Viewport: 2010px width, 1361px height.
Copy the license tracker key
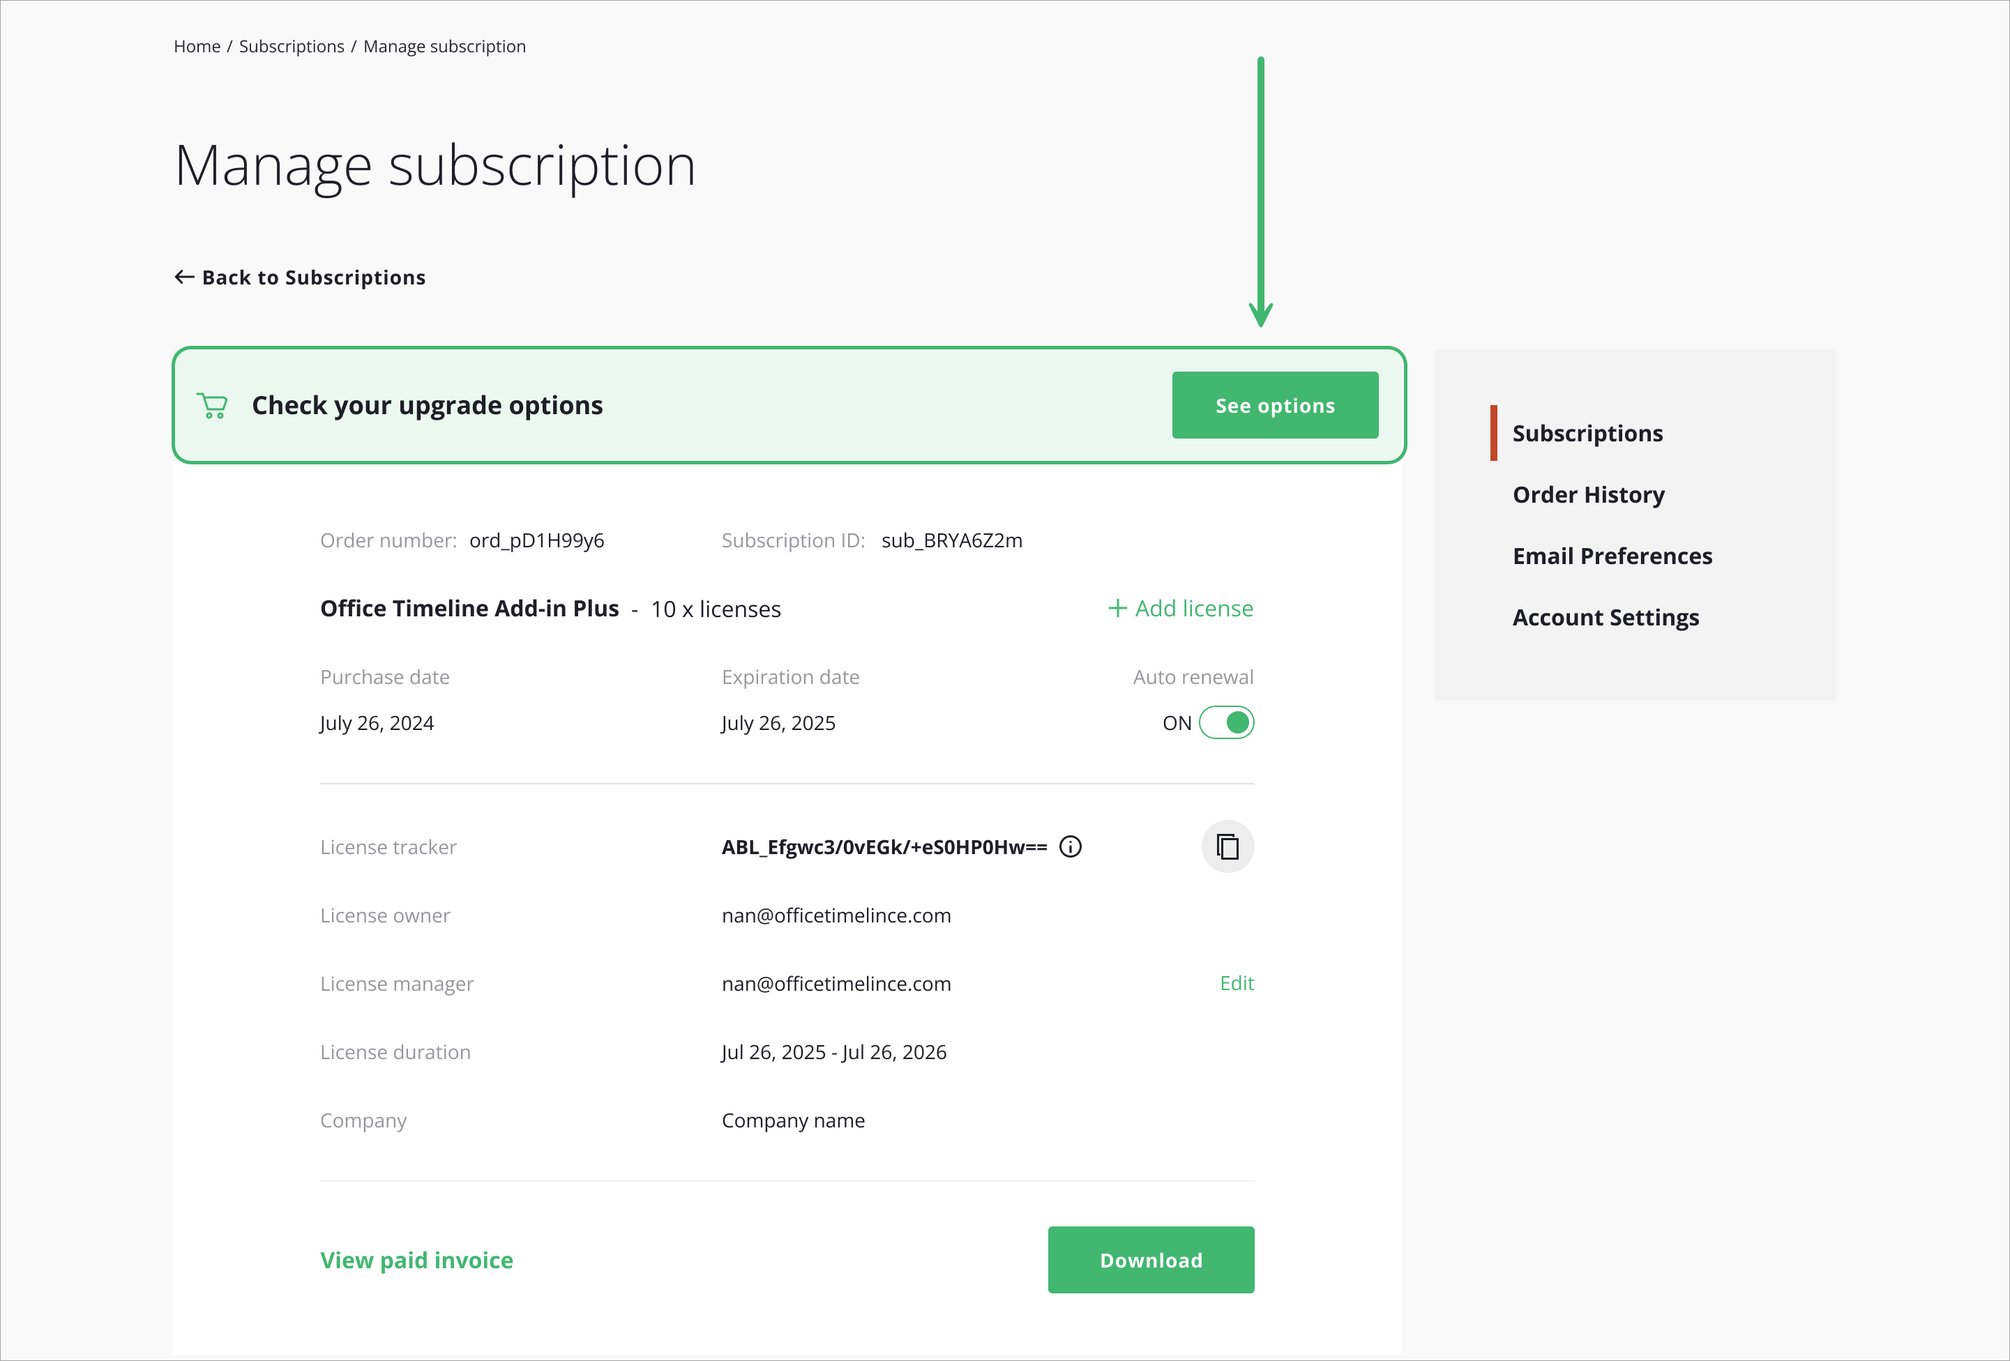pyautogui.click(x=1227, y=847)
